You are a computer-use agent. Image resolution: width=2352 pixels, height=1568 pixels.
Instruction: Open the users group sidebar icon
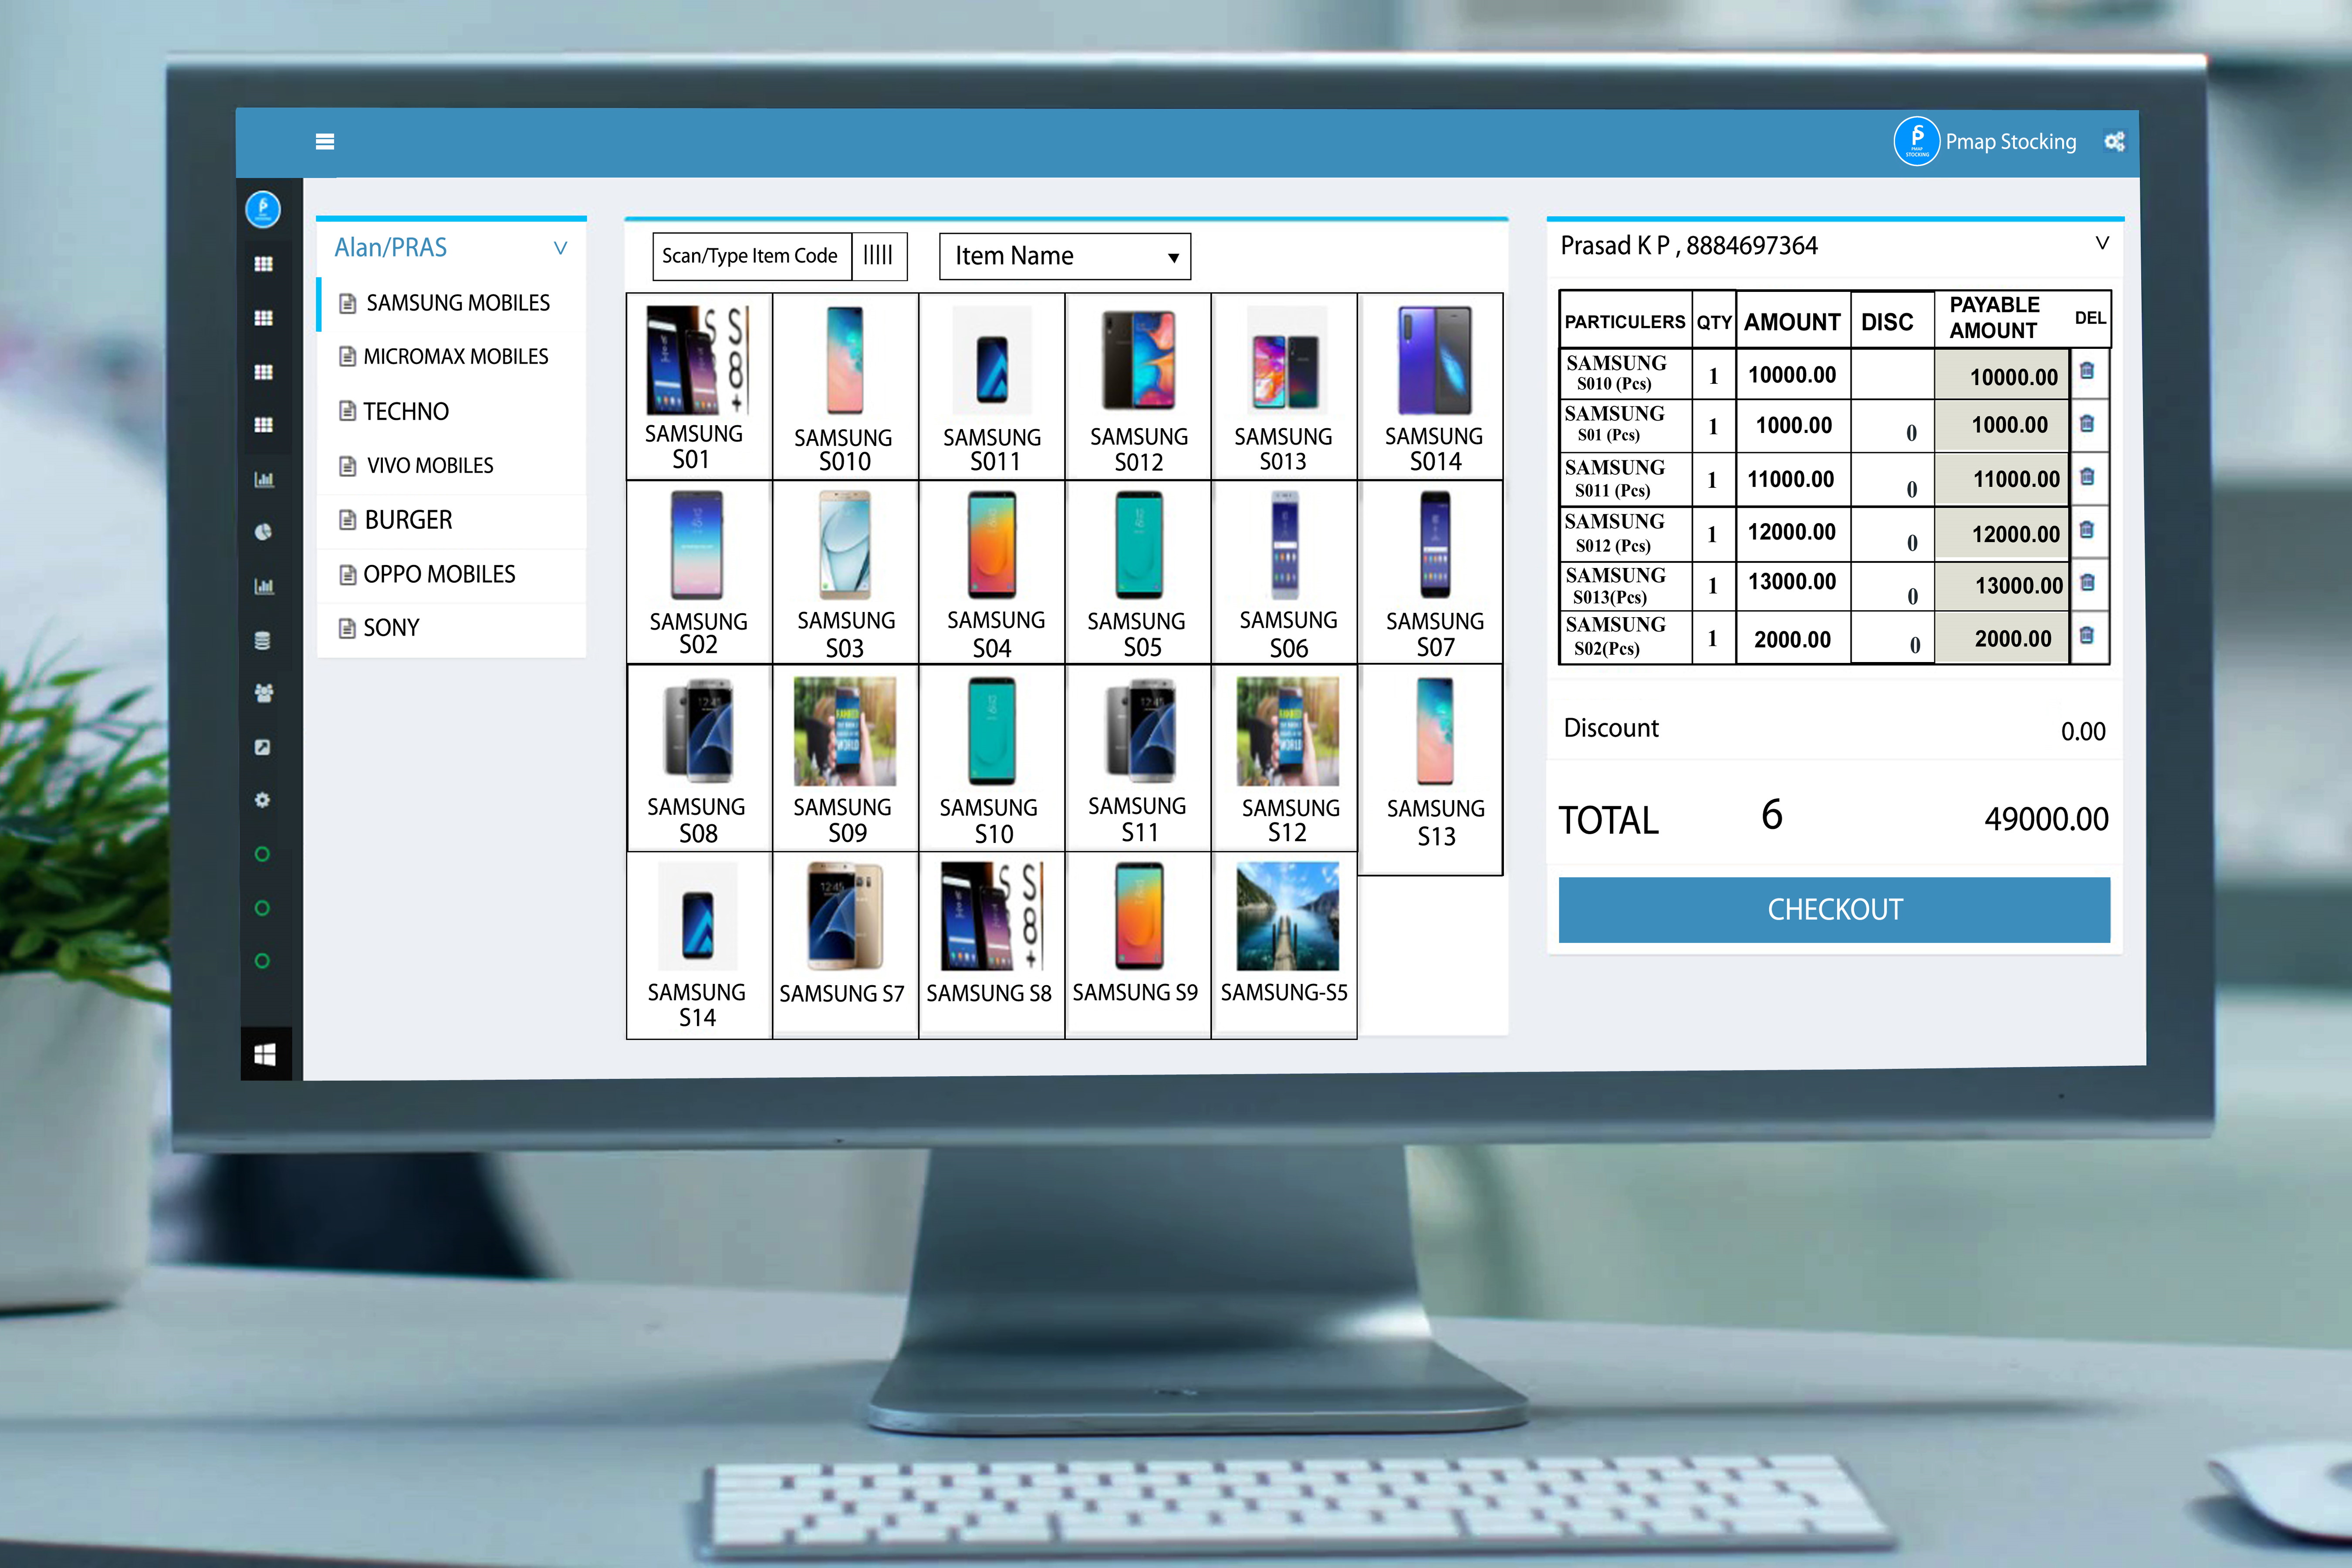[x=263, y=693]
